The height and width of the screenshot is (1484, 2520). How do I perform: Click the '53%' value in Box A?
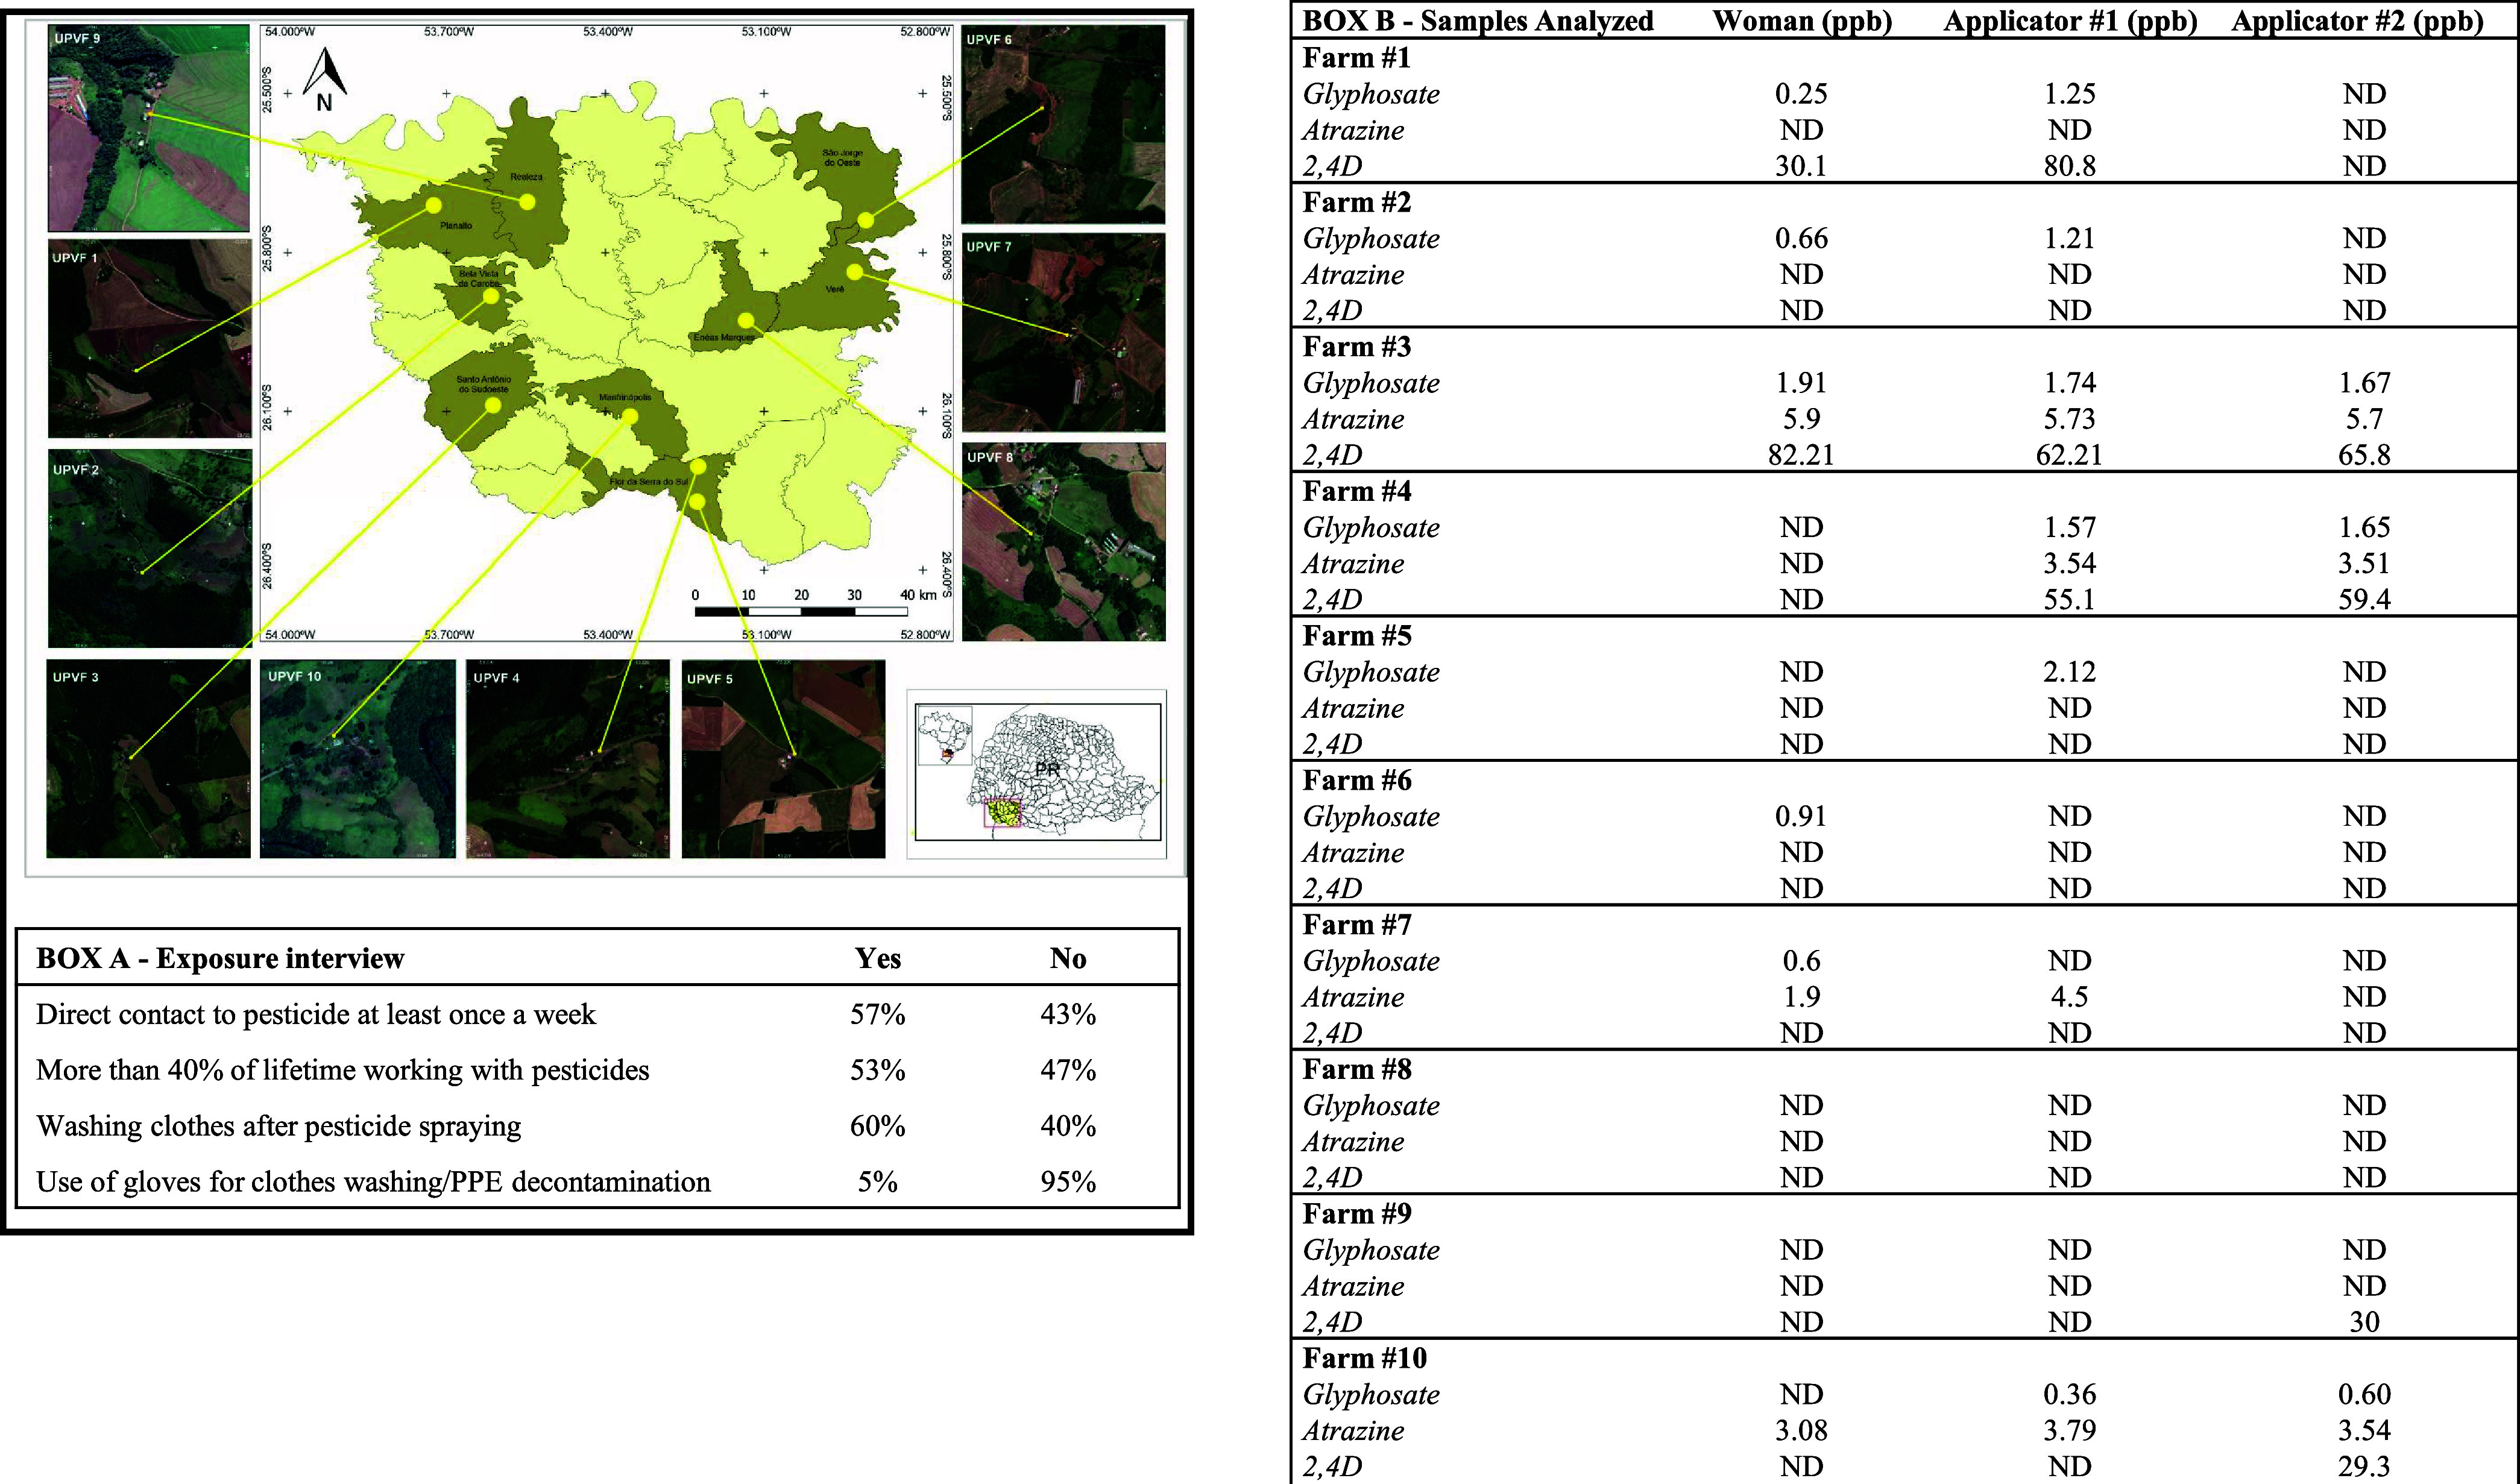pos(878,1070)
